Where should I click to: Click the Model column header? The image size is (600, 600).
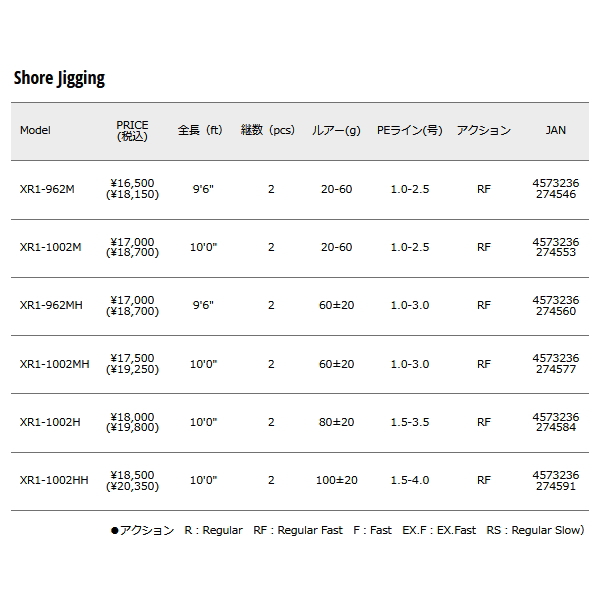pyautogui.click(x=35, y=131)
